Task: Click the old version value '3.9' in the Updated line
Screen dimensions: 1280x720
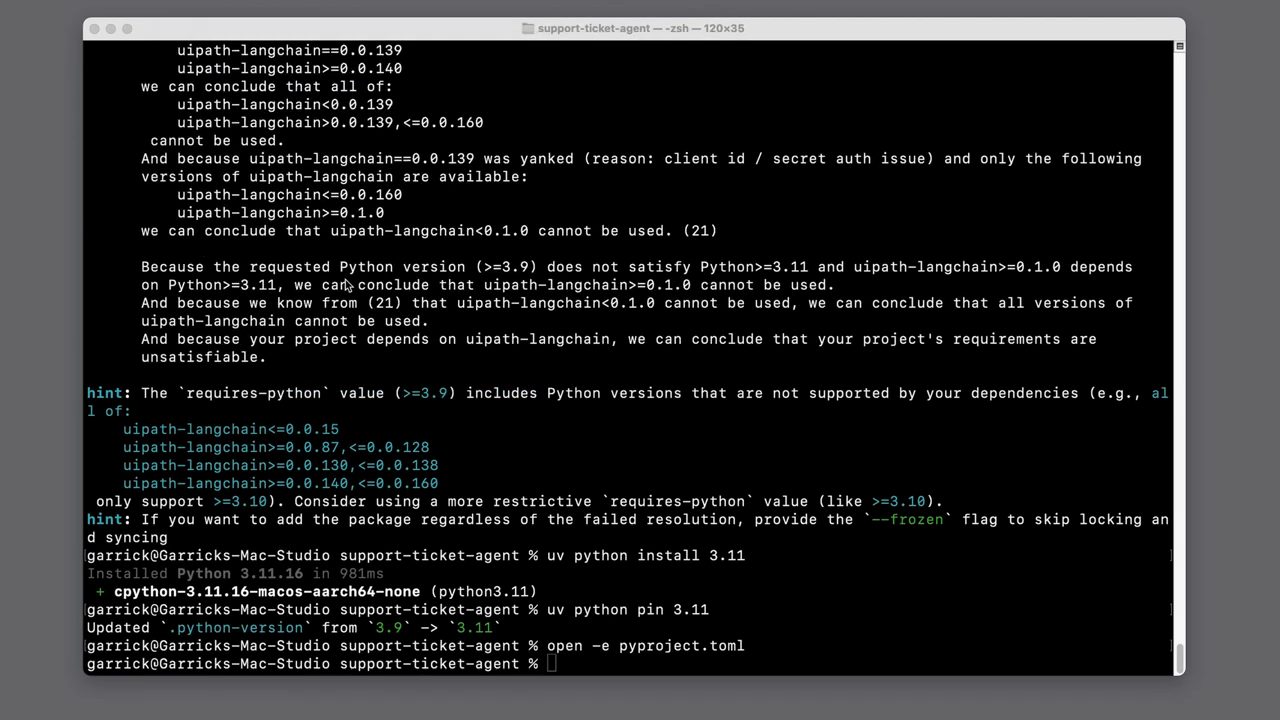Action: pyautogui.click(x=389, y=627)
